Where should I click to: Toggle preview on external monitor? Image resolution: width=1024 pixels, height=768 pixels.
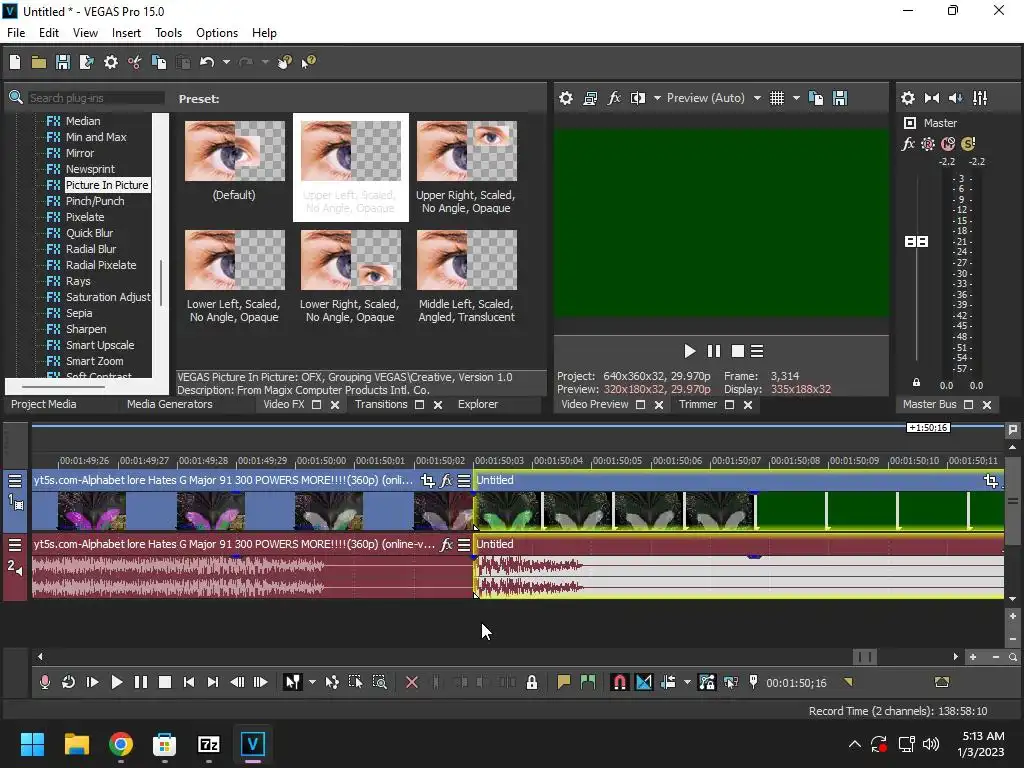[590, 98]
